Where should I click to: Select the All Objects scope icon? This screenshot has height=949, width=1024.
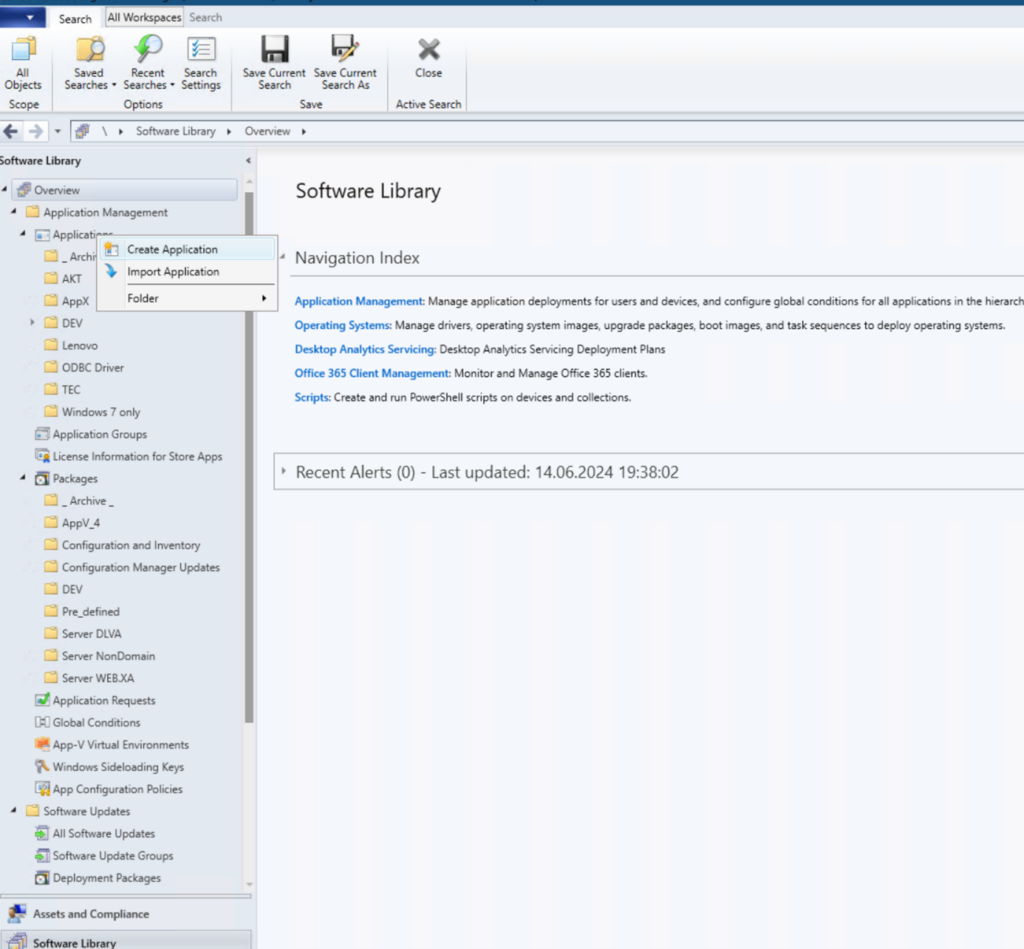[22, 60]
